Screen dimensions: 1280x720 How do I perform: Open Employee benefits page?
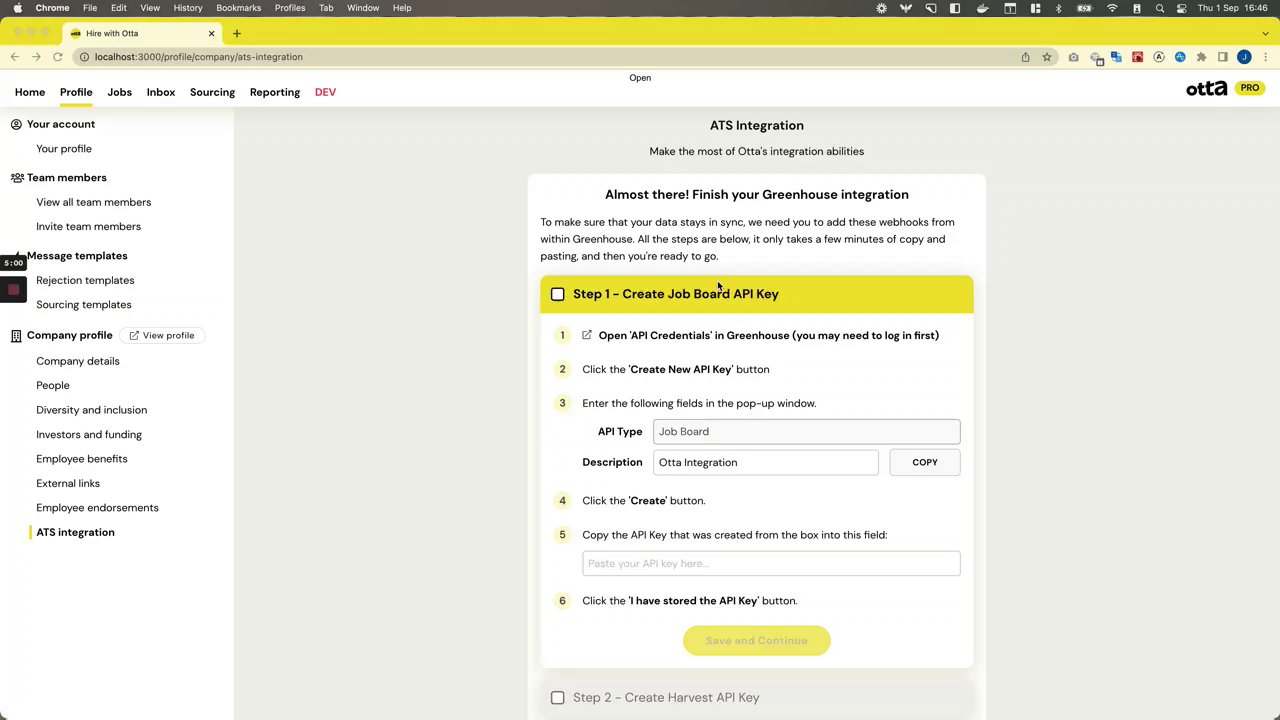[82, 459]
